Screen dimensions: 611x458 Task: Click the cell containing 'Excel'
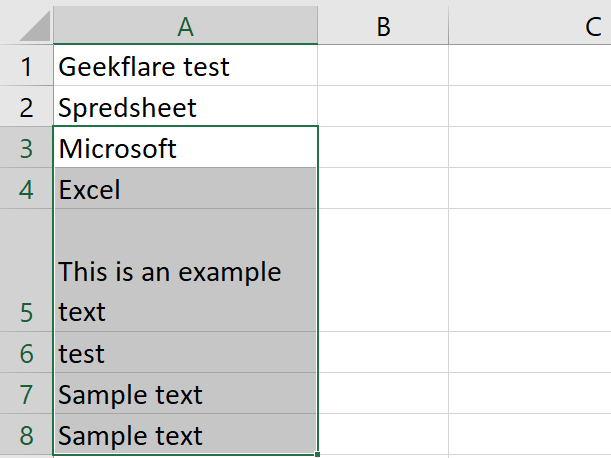tap(185, 189)
